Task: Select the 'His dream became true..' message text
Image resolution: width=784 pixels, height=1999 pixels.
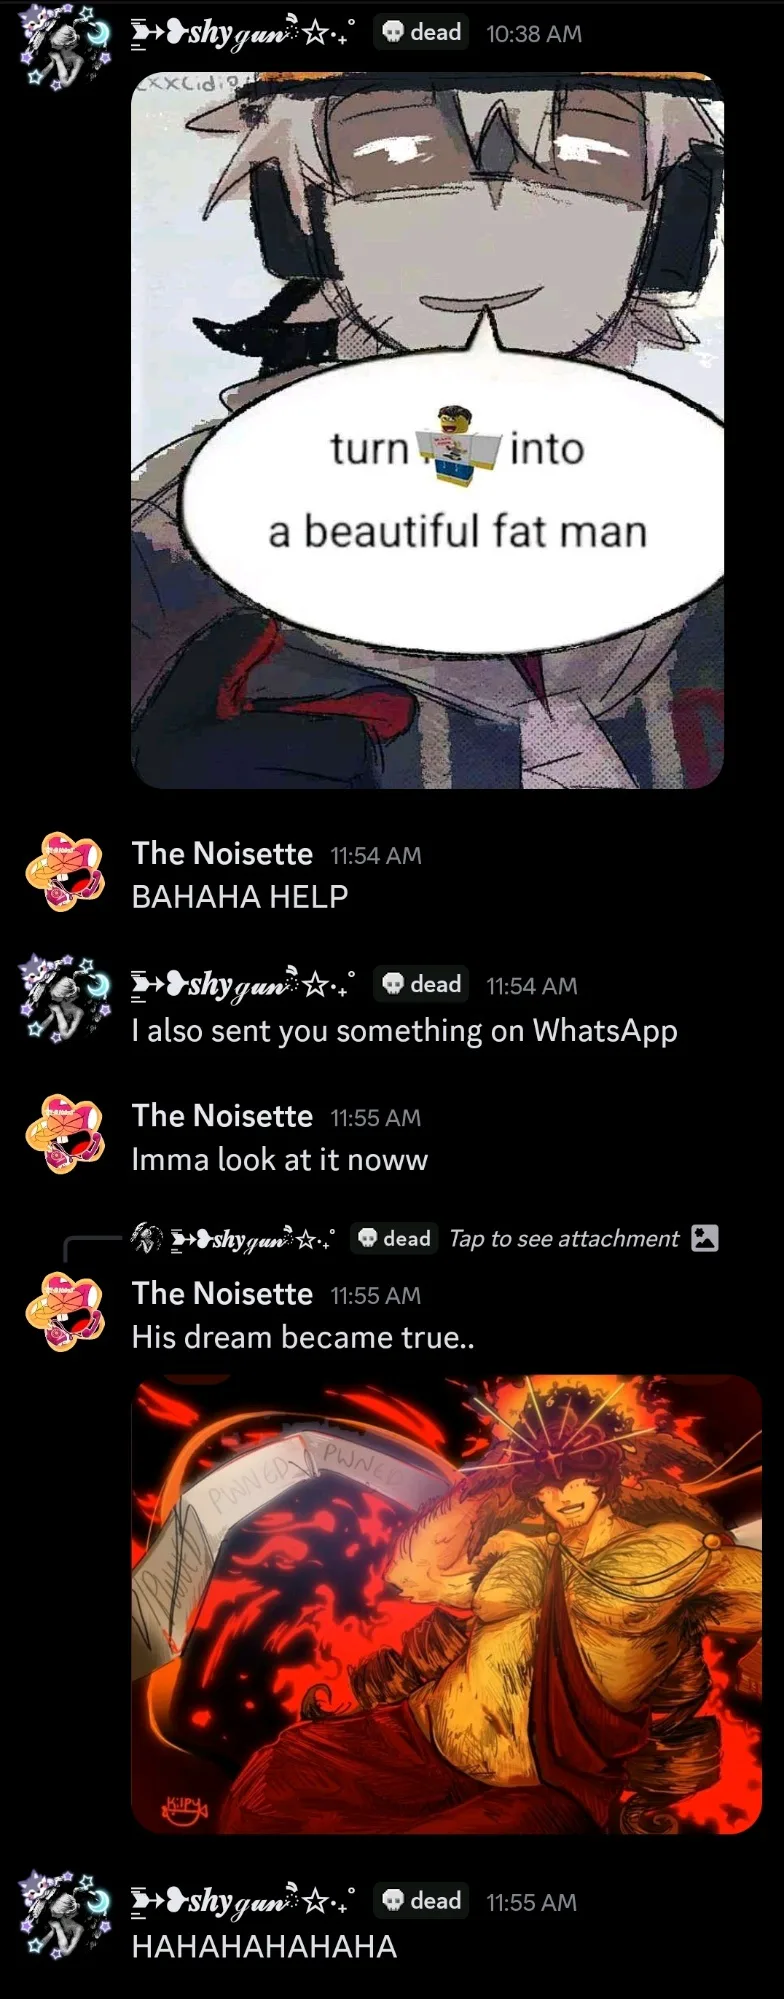Action: (303, 1337)
